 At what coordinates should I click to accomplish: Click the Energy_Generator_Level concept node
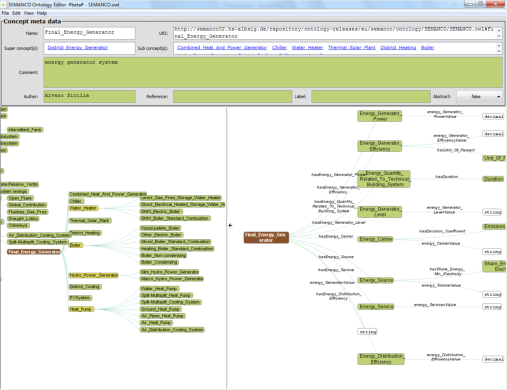coord(380,212)
